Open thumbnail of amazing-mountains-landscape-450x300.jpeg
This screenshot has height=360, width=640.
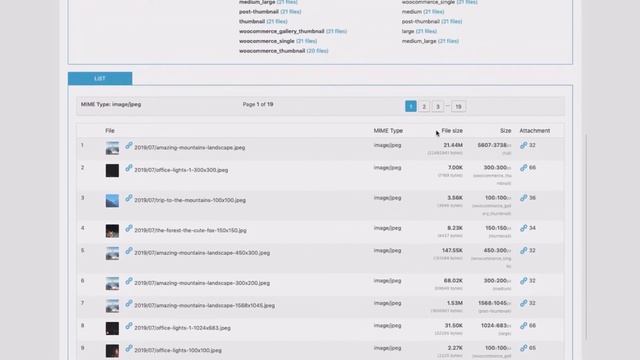point(112,253)
